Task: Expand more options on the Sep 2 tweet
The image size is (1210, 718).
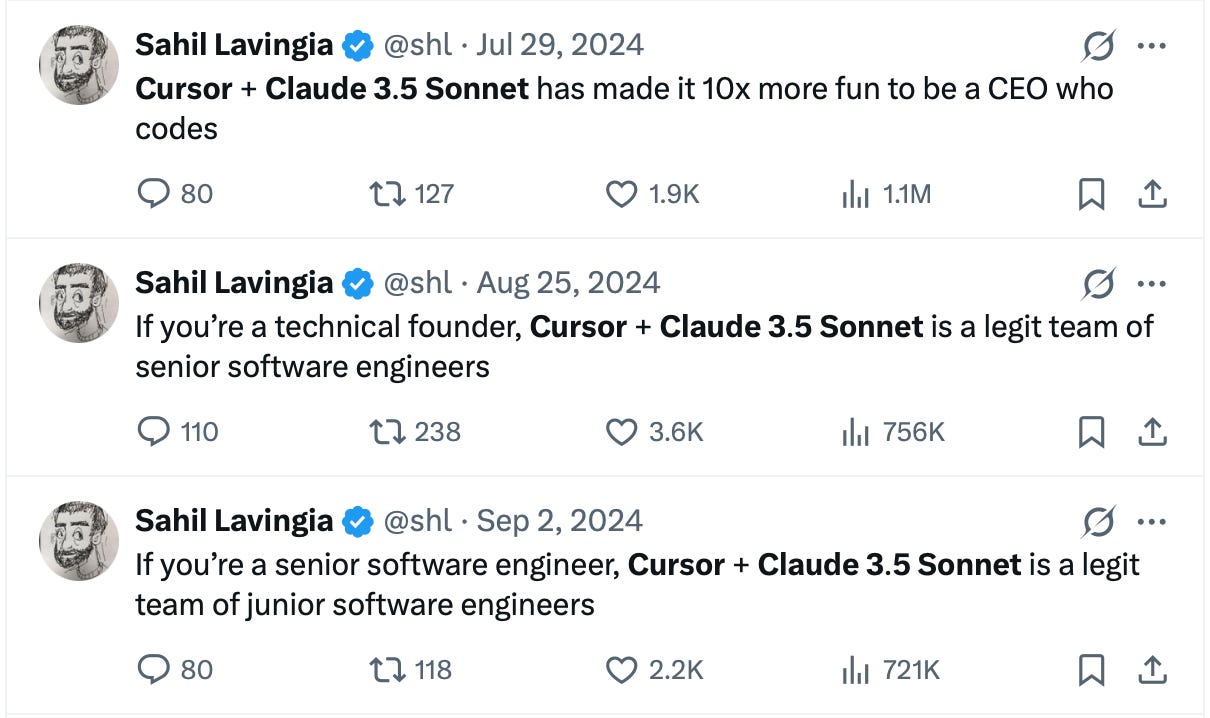Action: point(1151,522)
